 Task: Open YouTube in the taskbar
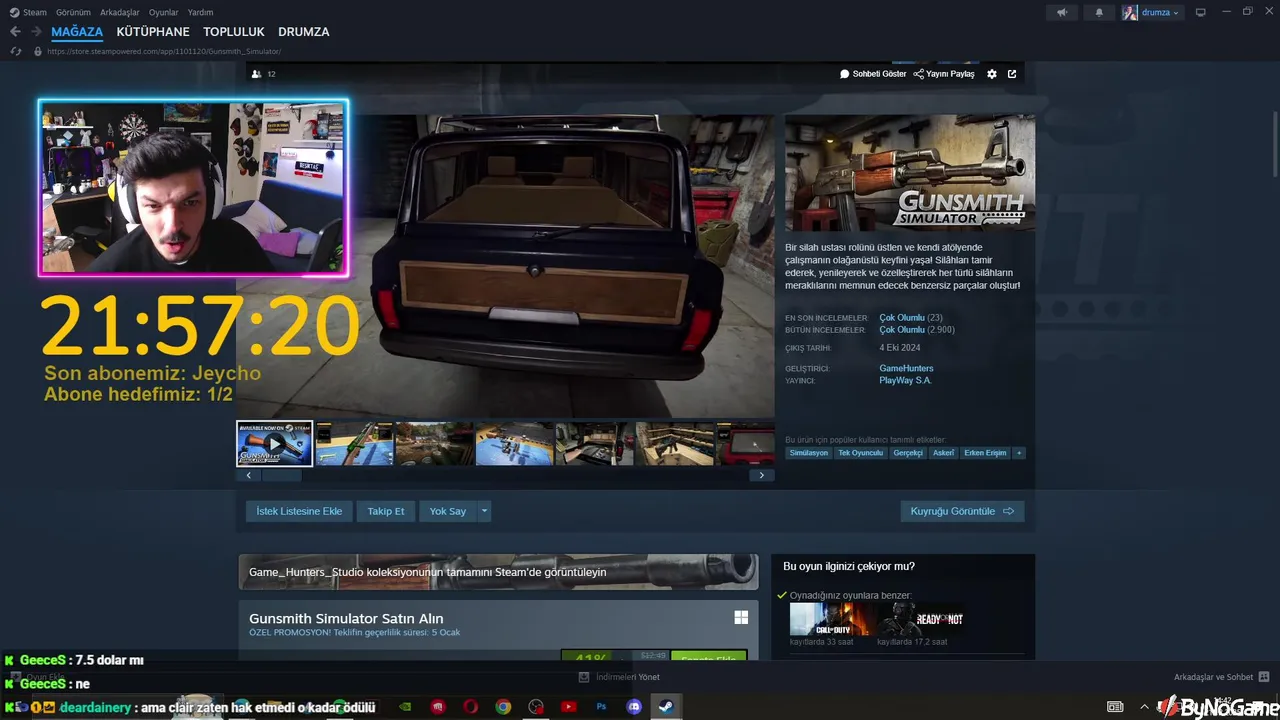click(568, 707)
